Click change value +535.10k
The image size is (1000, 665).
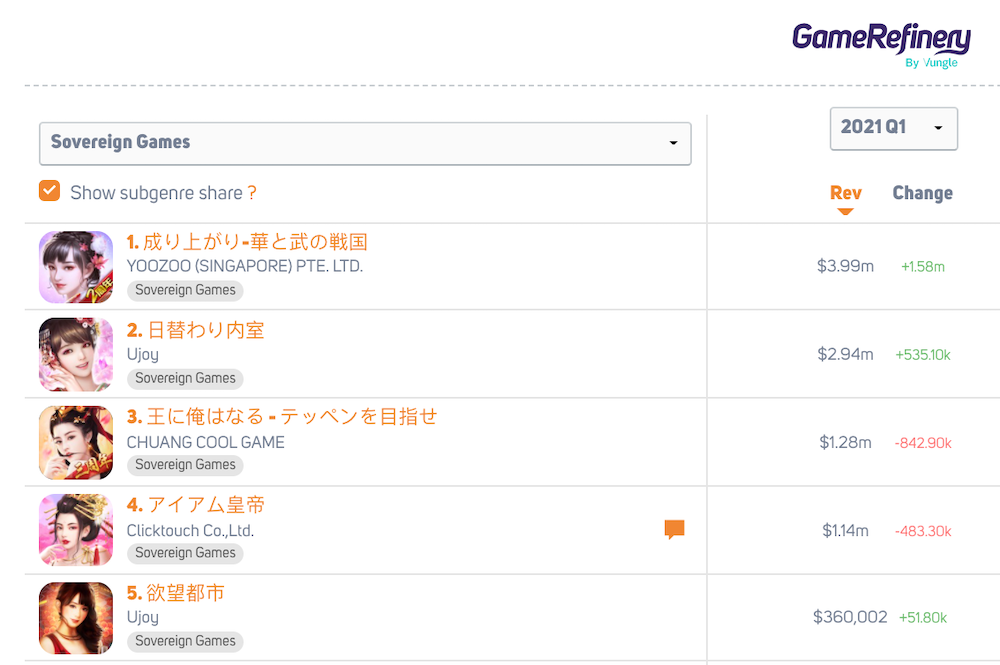[x=923, y=354]
